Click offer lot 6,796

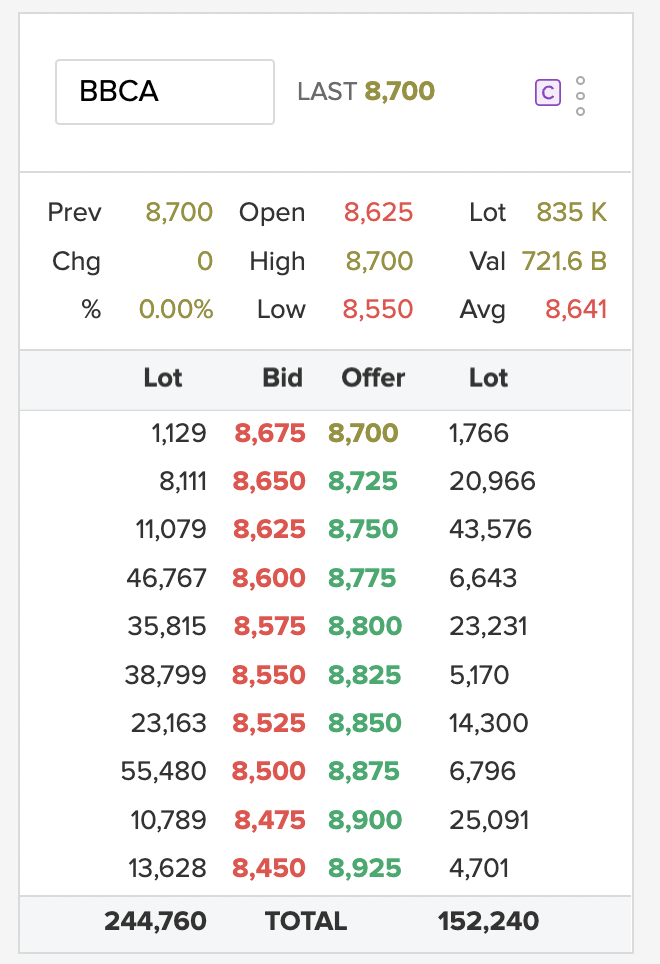(482, 771)
